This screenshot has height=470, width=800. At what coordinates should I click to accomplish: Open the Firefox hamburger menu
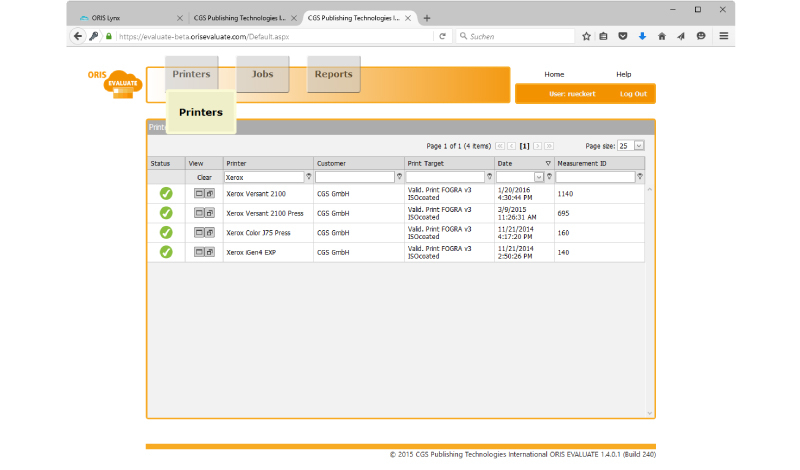723,36
